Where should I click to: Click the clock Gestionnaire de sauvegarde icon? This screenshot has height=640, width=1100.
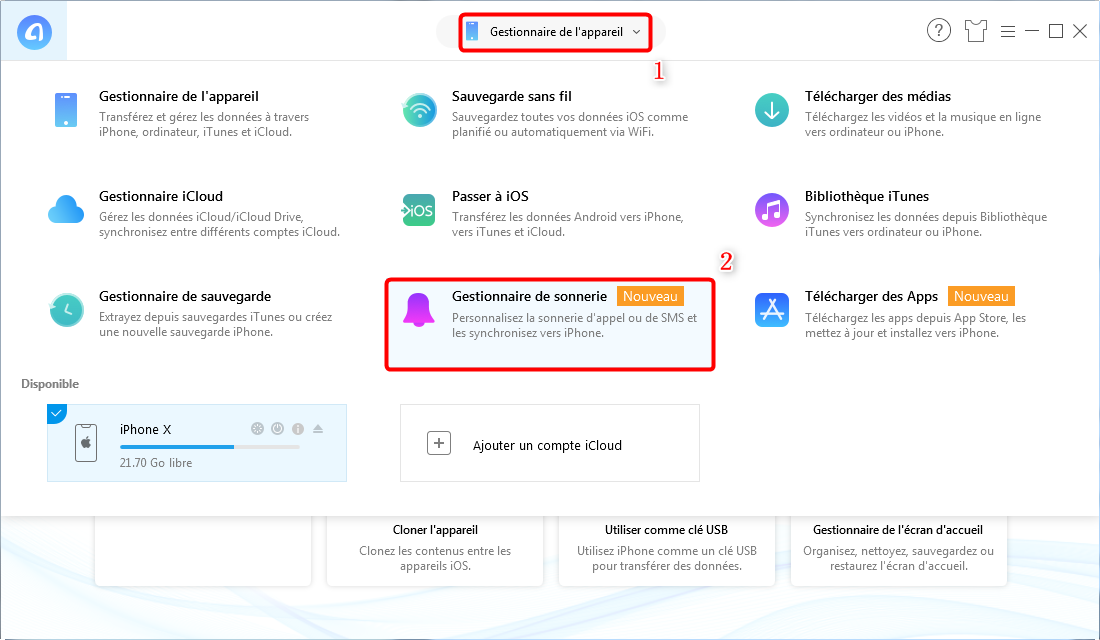(67, 309)
